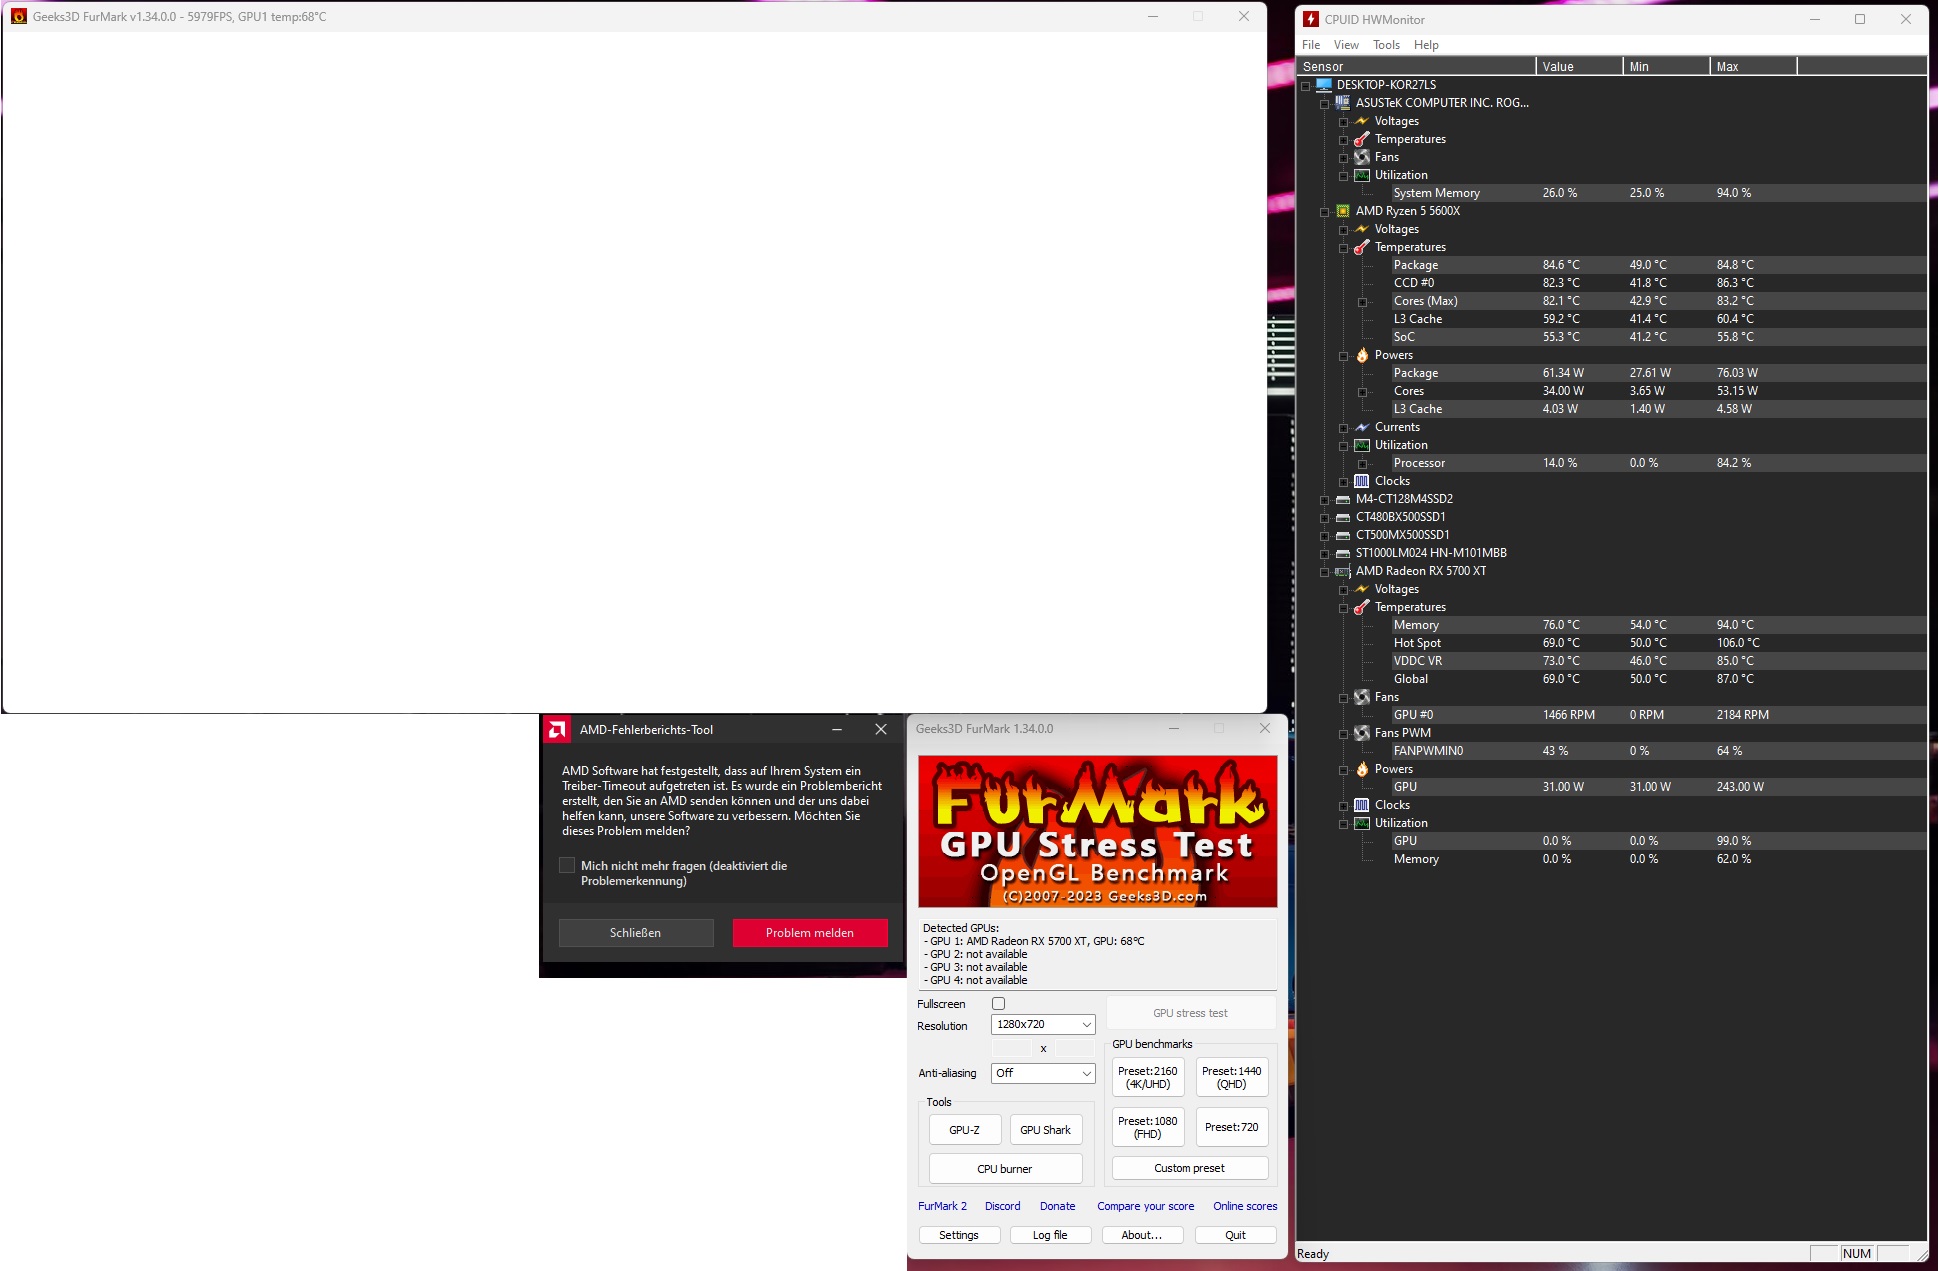Click the GPU Clocks chip icon
1939x1271 pixels.
click(x=1361, y=805)
